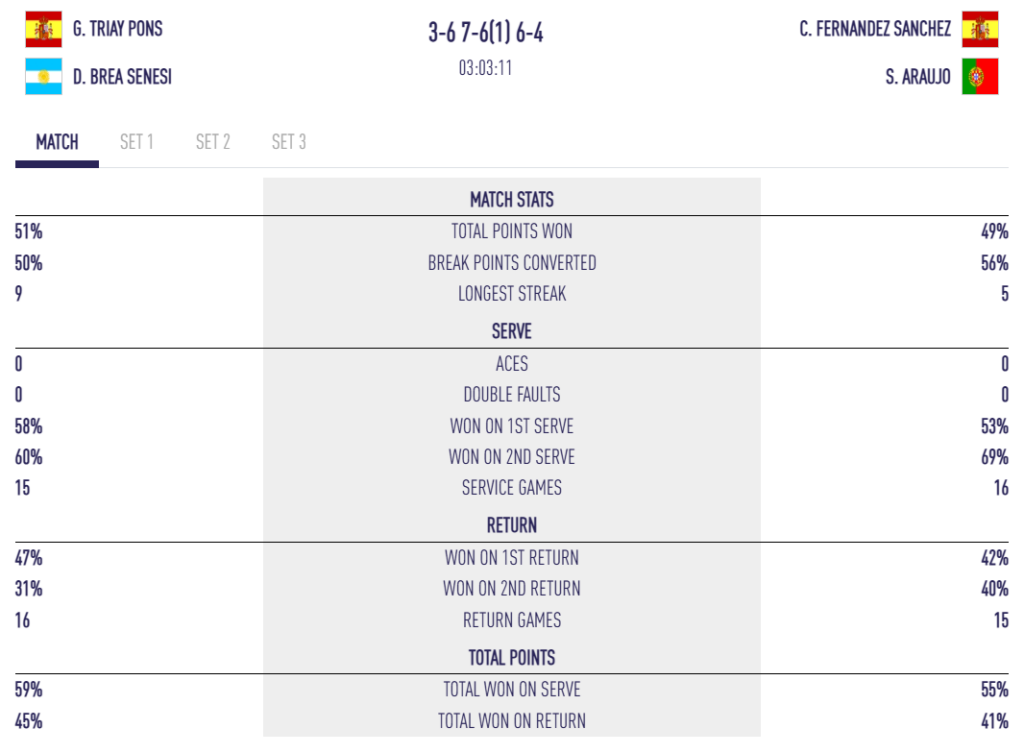The height and width of the screenshot is (753, 1024).
Task: Click the MATCH tab
Action: [x=57, y=142]
